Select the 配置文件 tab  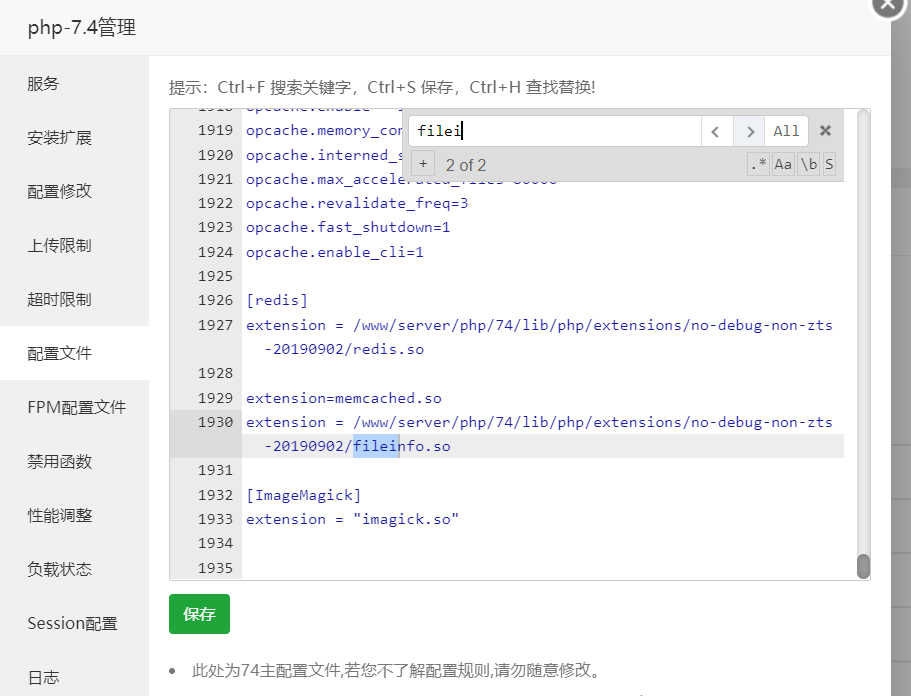[74, 353]
